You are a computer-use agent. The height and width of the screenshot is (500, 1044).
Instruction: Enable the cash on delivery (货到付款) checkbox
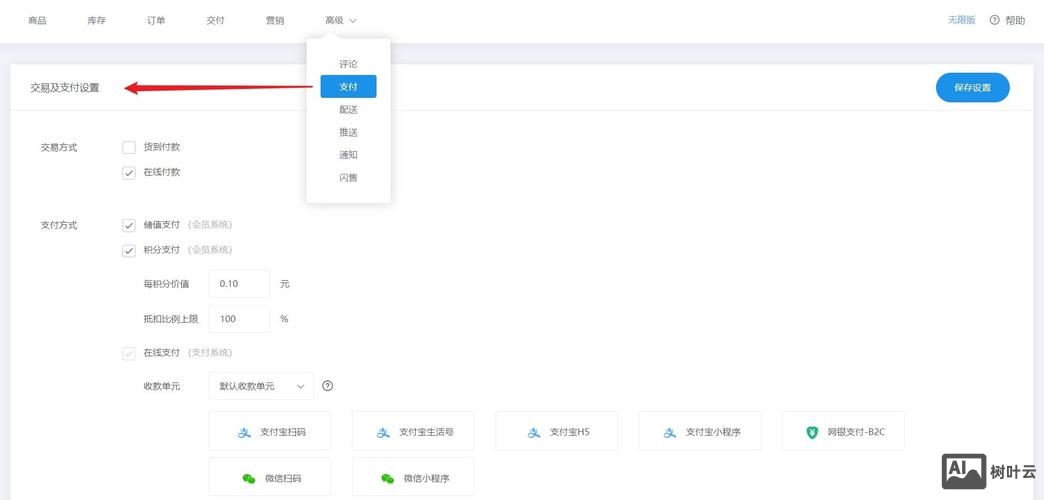[x=129, y=147]
